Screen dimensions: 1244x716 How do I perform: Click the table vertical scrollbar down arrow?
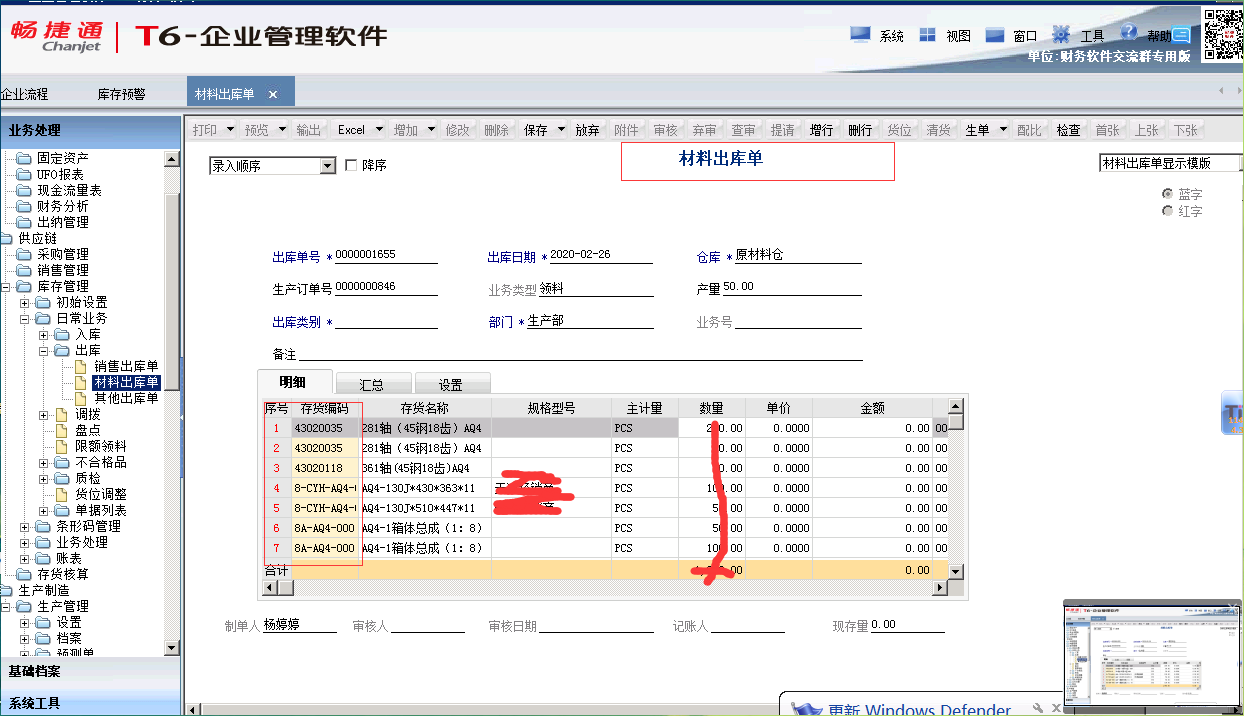click(x=956, y=570)
